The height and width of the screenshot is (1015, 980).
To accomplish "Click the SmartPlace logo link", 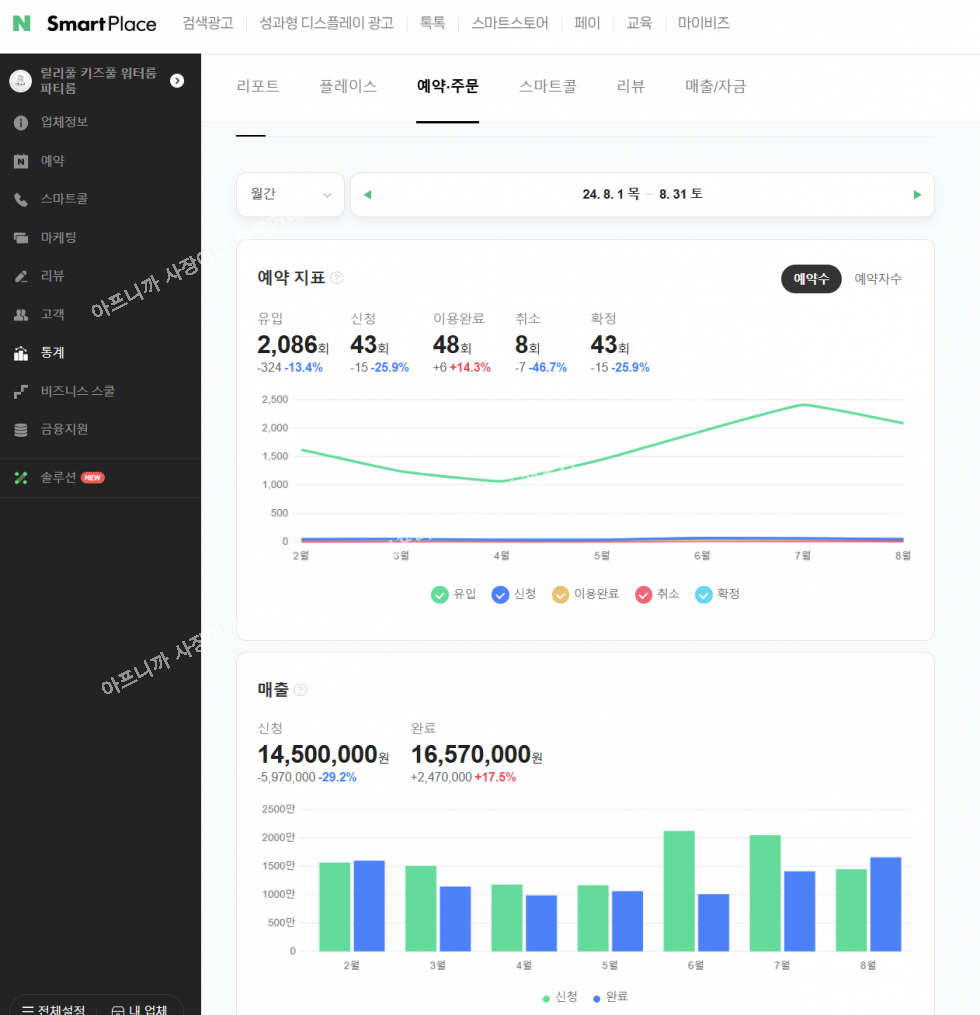I will (86, 23).
